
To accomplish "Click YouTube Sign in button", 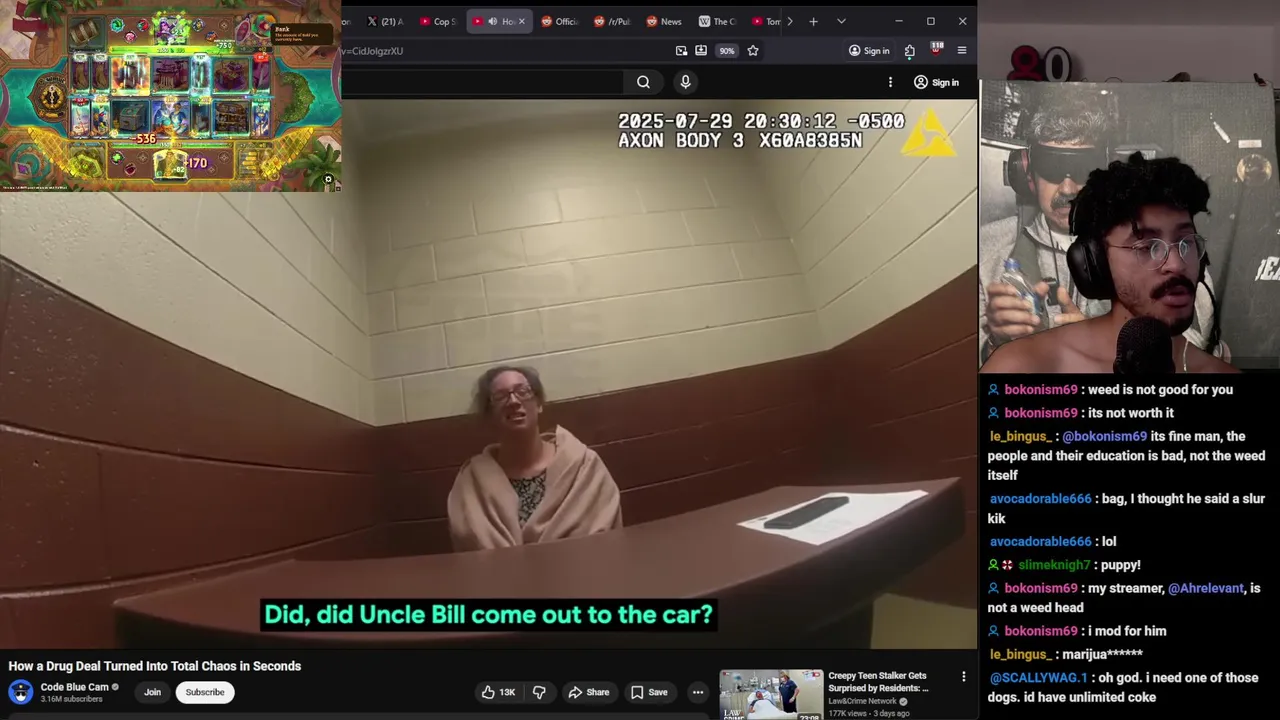I will (x=936, y=82).
